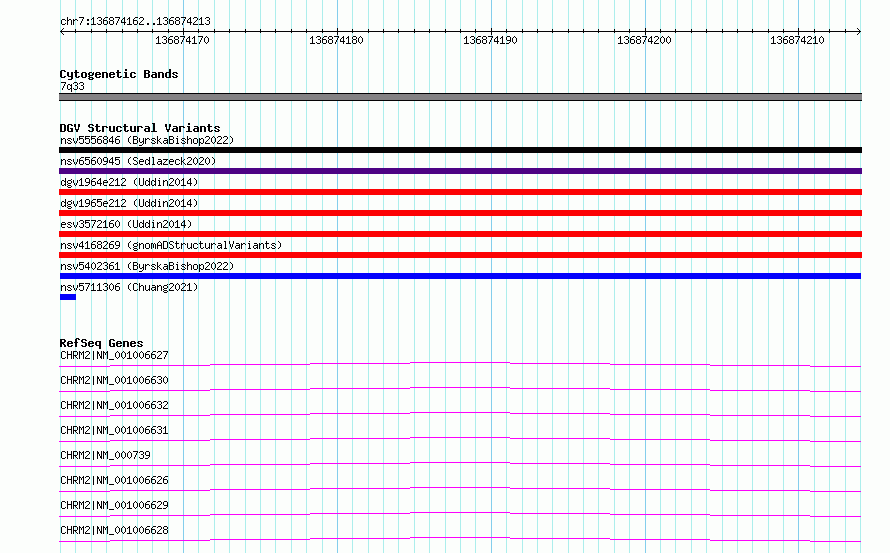Screen dimensions: 890x553
Task: Click transcript label CHRM2|NM_001006631
Action: coord(114,430)
